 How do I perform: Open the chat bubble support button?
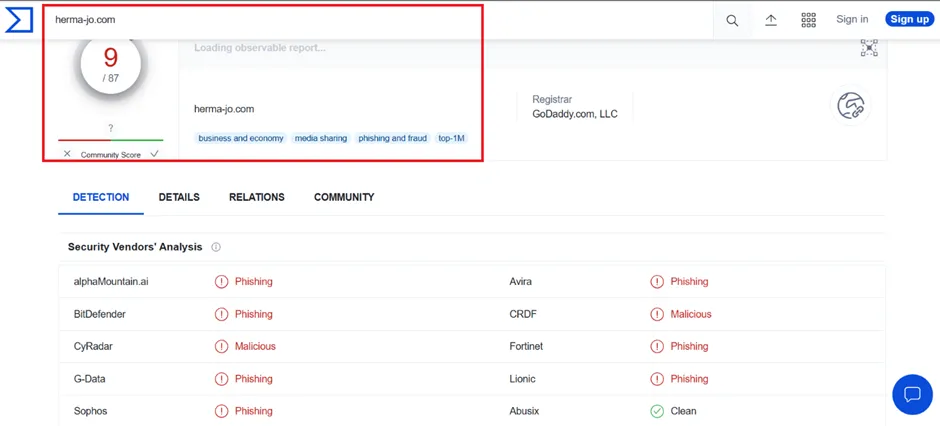(912, 394)
